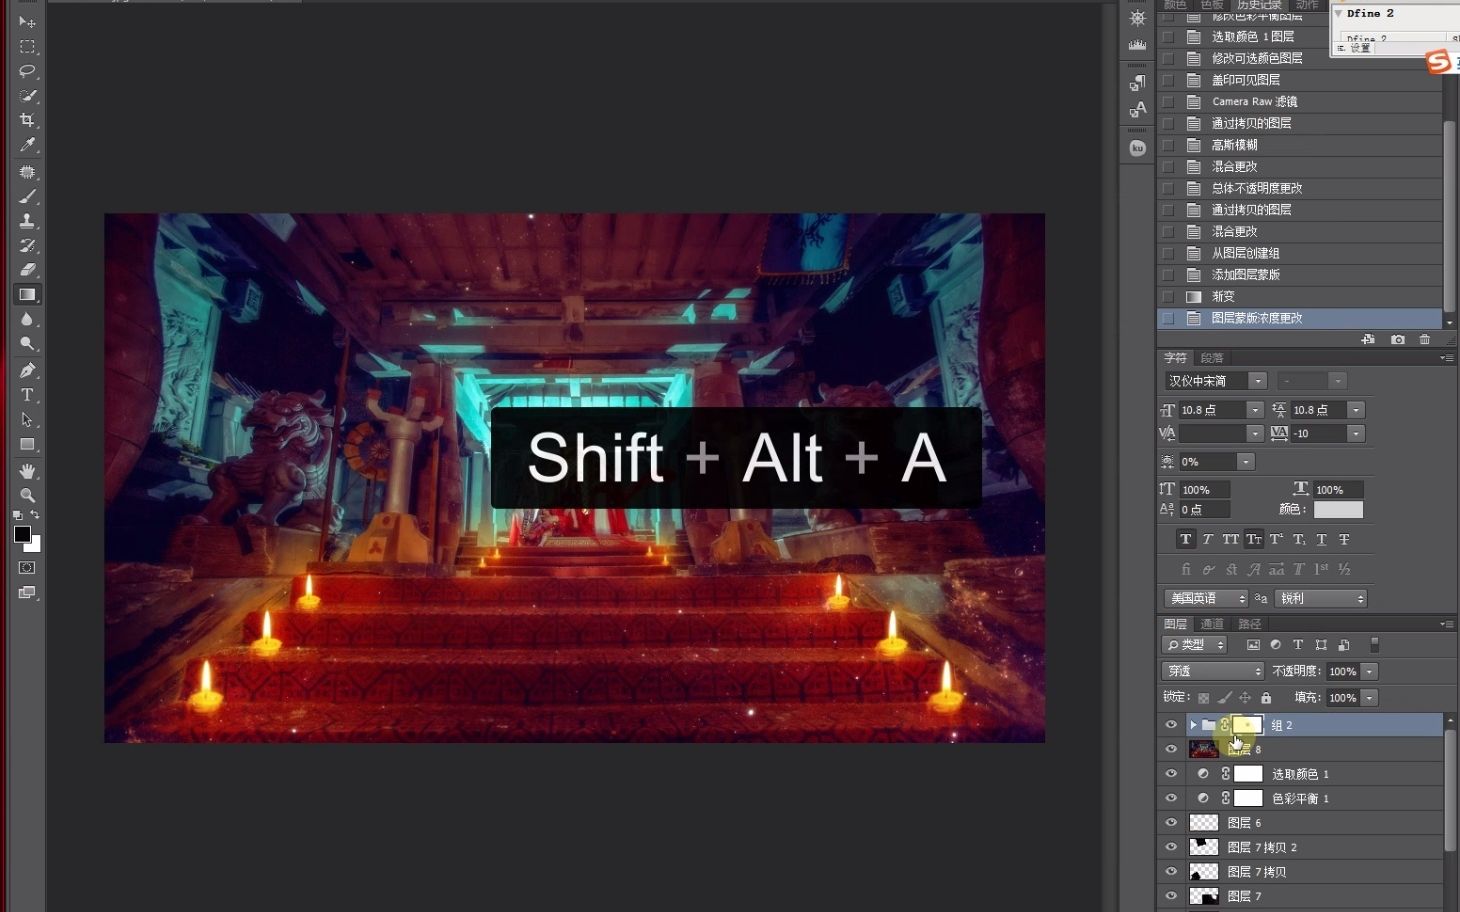Open the leading value dropdown arrow

[x=1356, y=410]
